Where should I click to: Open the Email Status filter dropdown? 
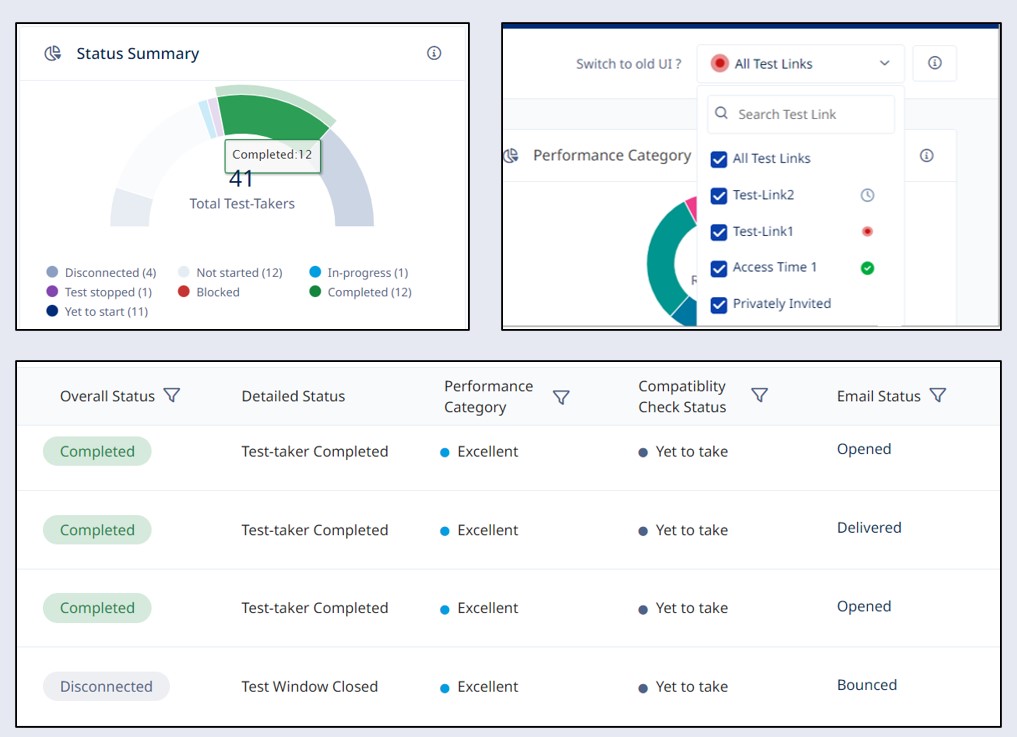coord(938,394)
